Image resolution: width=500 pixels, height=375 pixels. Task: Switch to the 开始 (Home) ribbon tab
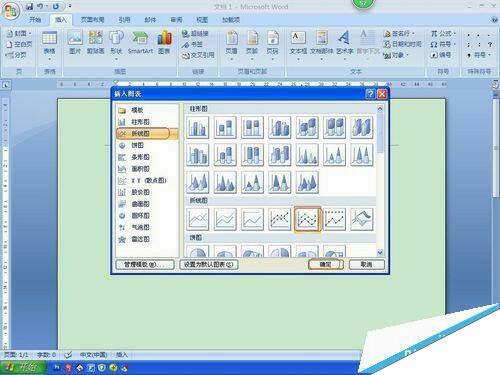point(35,20)
